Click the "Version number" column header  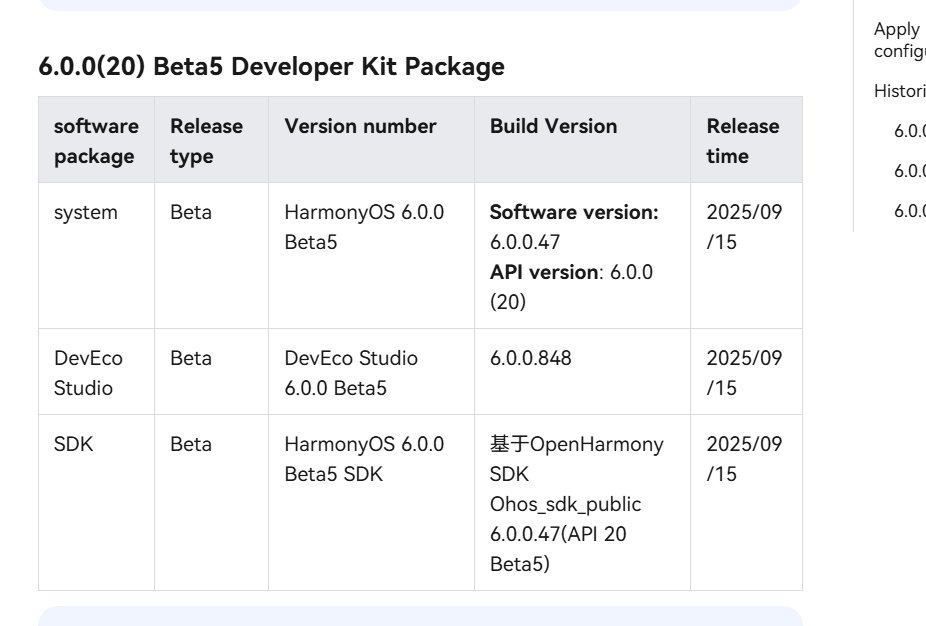(371, 141)
